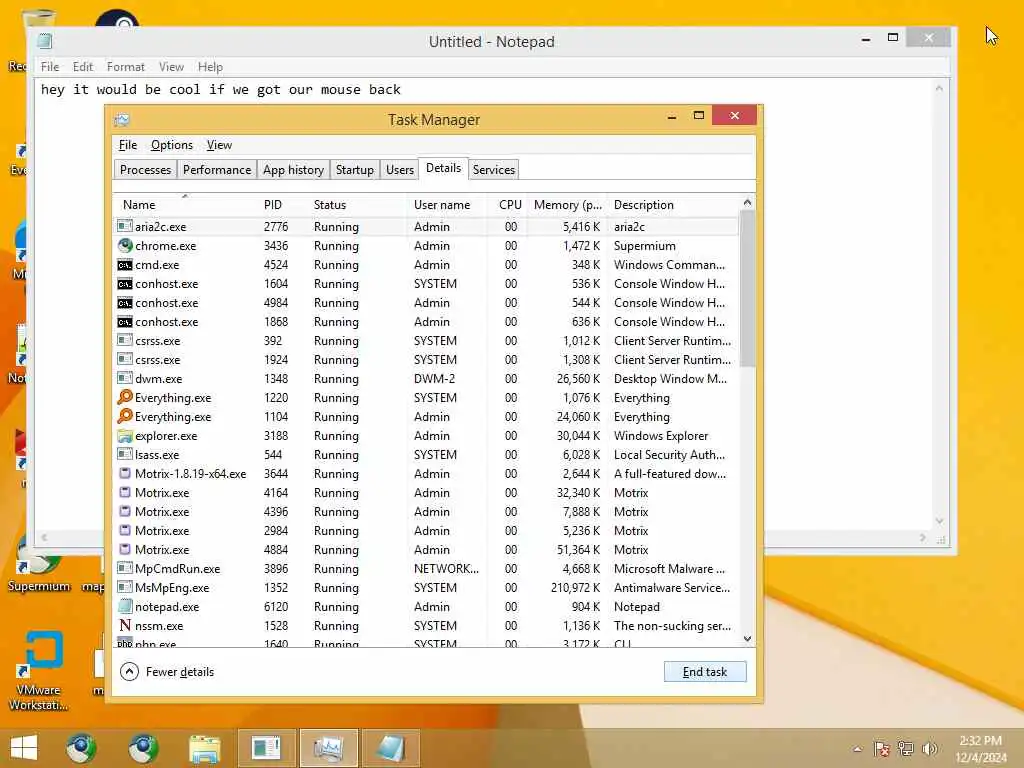
Task: Switch to Performance tab
Action: coord(217,170)
